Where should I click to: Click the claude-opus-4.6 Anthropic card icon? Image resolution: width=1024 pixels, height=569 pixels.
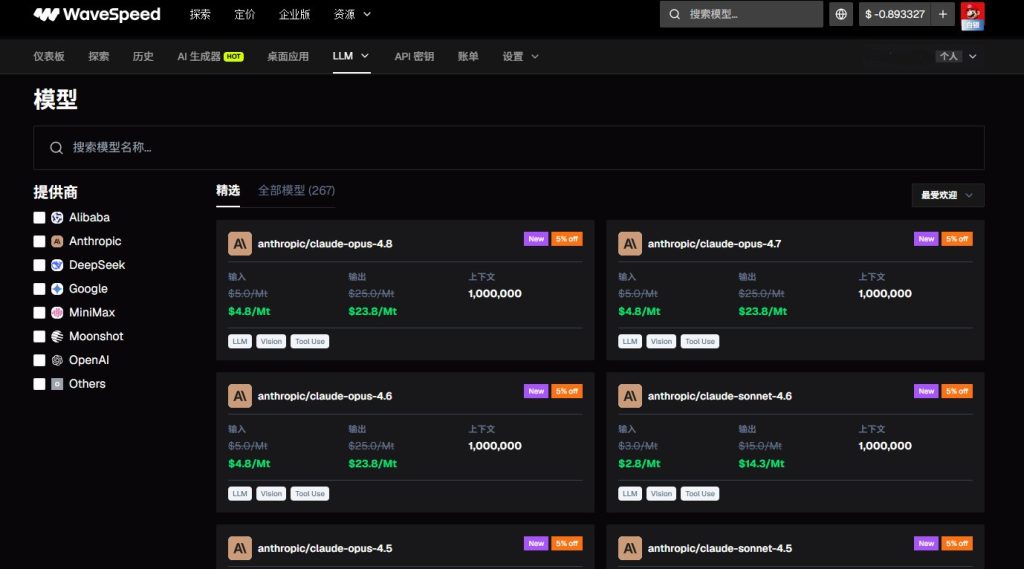point(240,396)
